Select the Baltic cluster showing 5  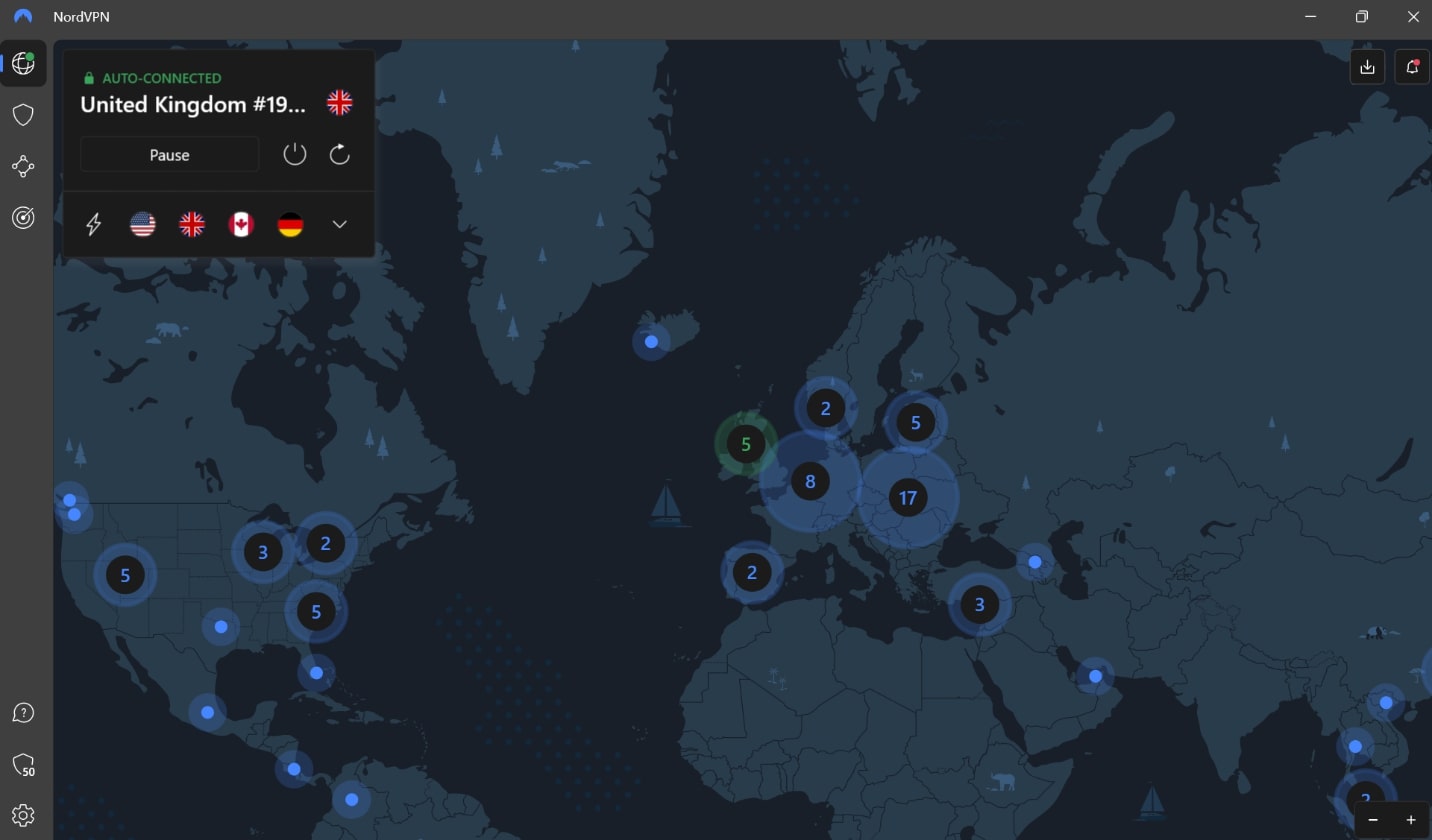coord(915,422)
